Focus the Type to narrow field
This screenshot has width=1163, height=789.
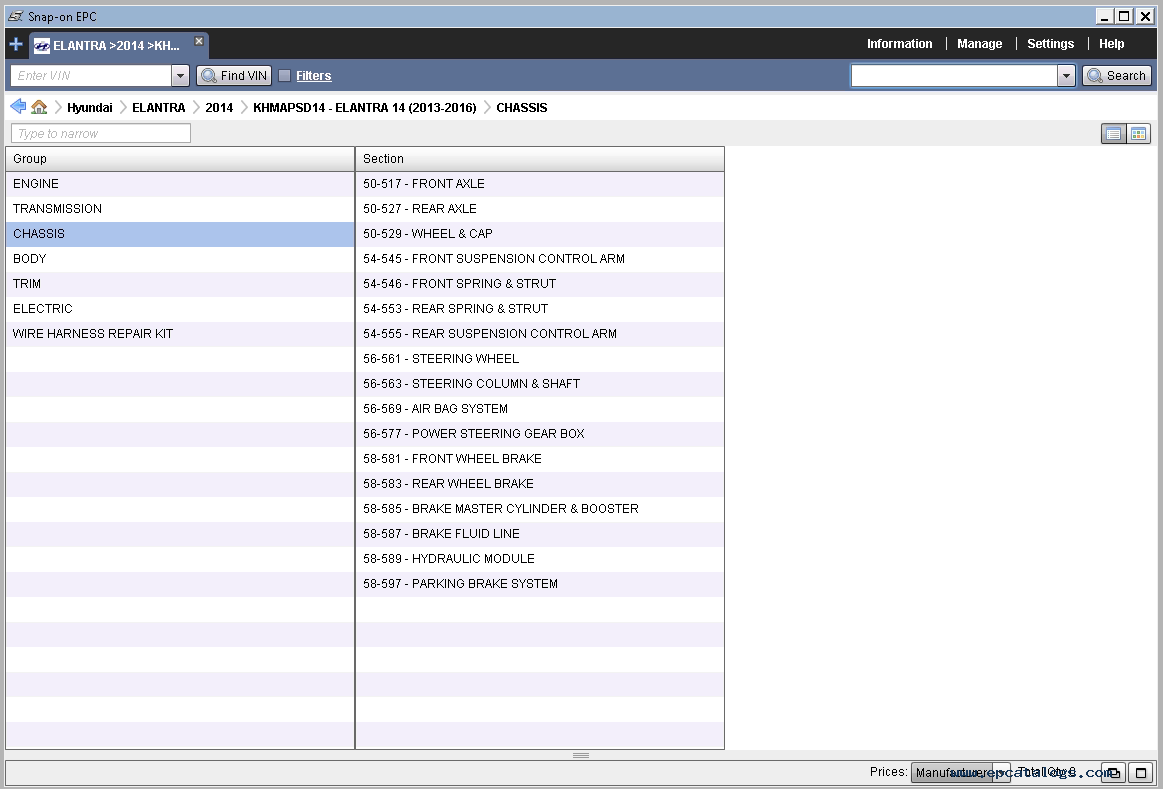click(x=101, y=133)
